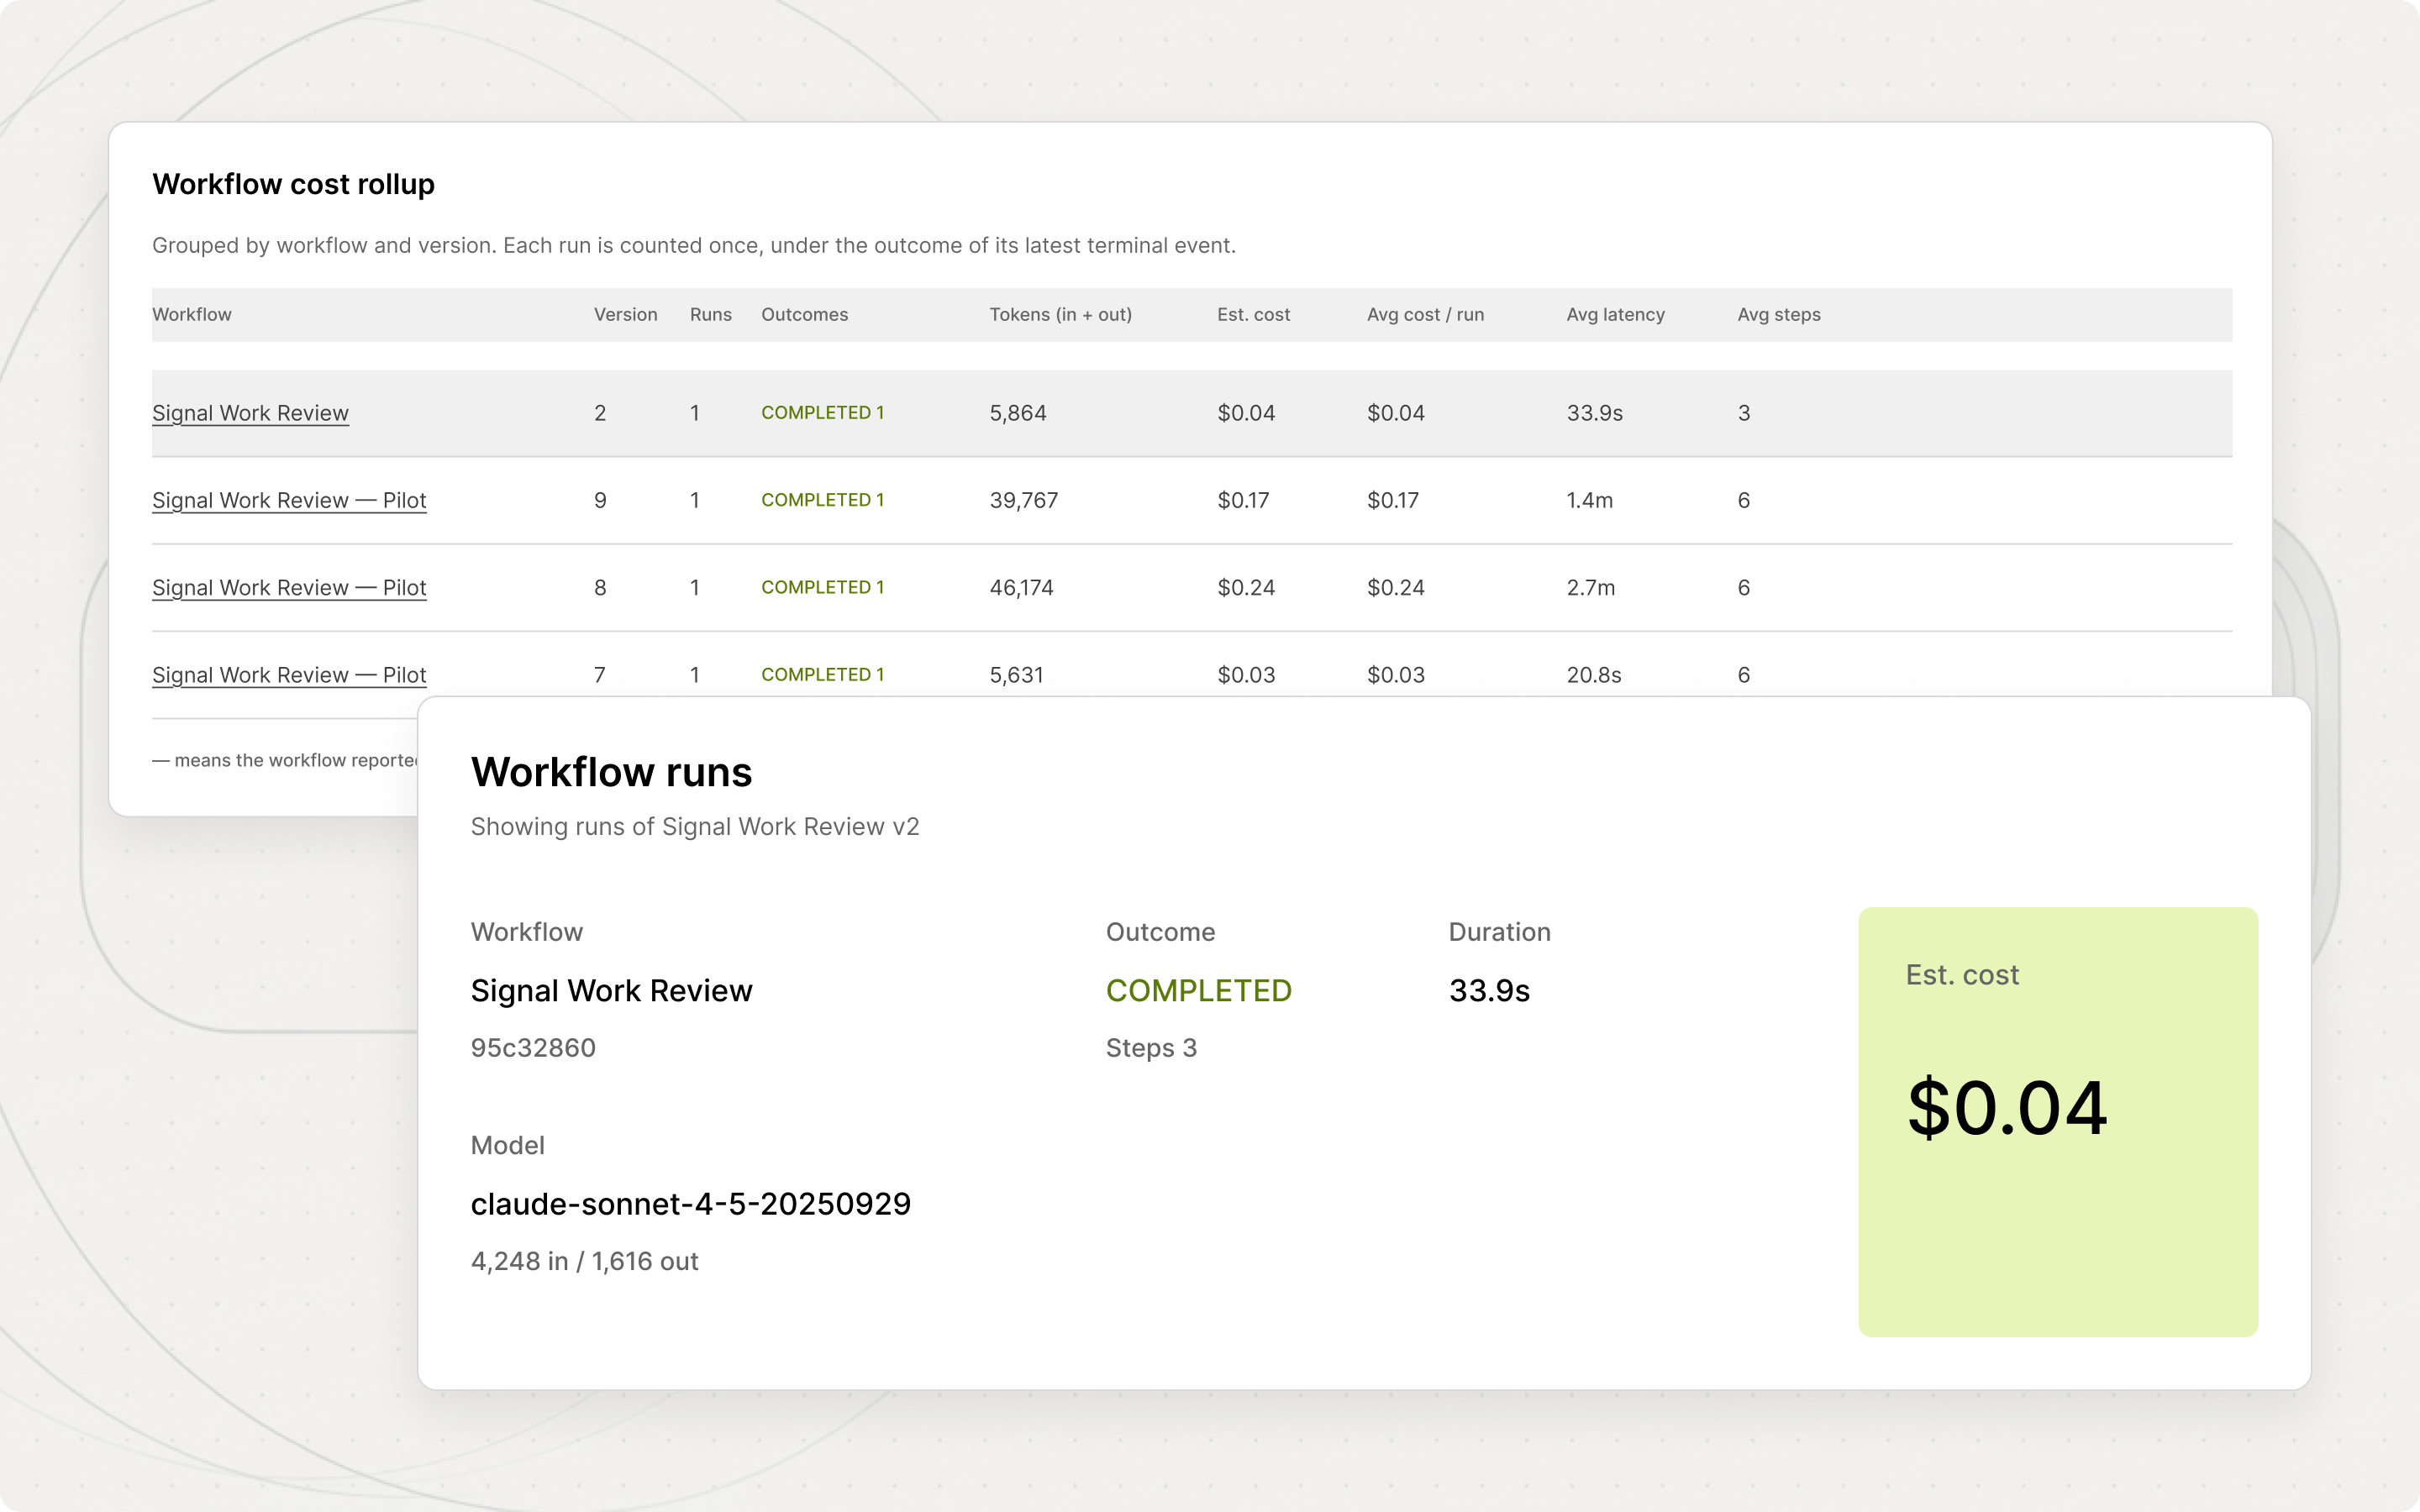
Task: Click the Avg cost / run column header
Action: pyautogui.click(x=1426, y=314)
